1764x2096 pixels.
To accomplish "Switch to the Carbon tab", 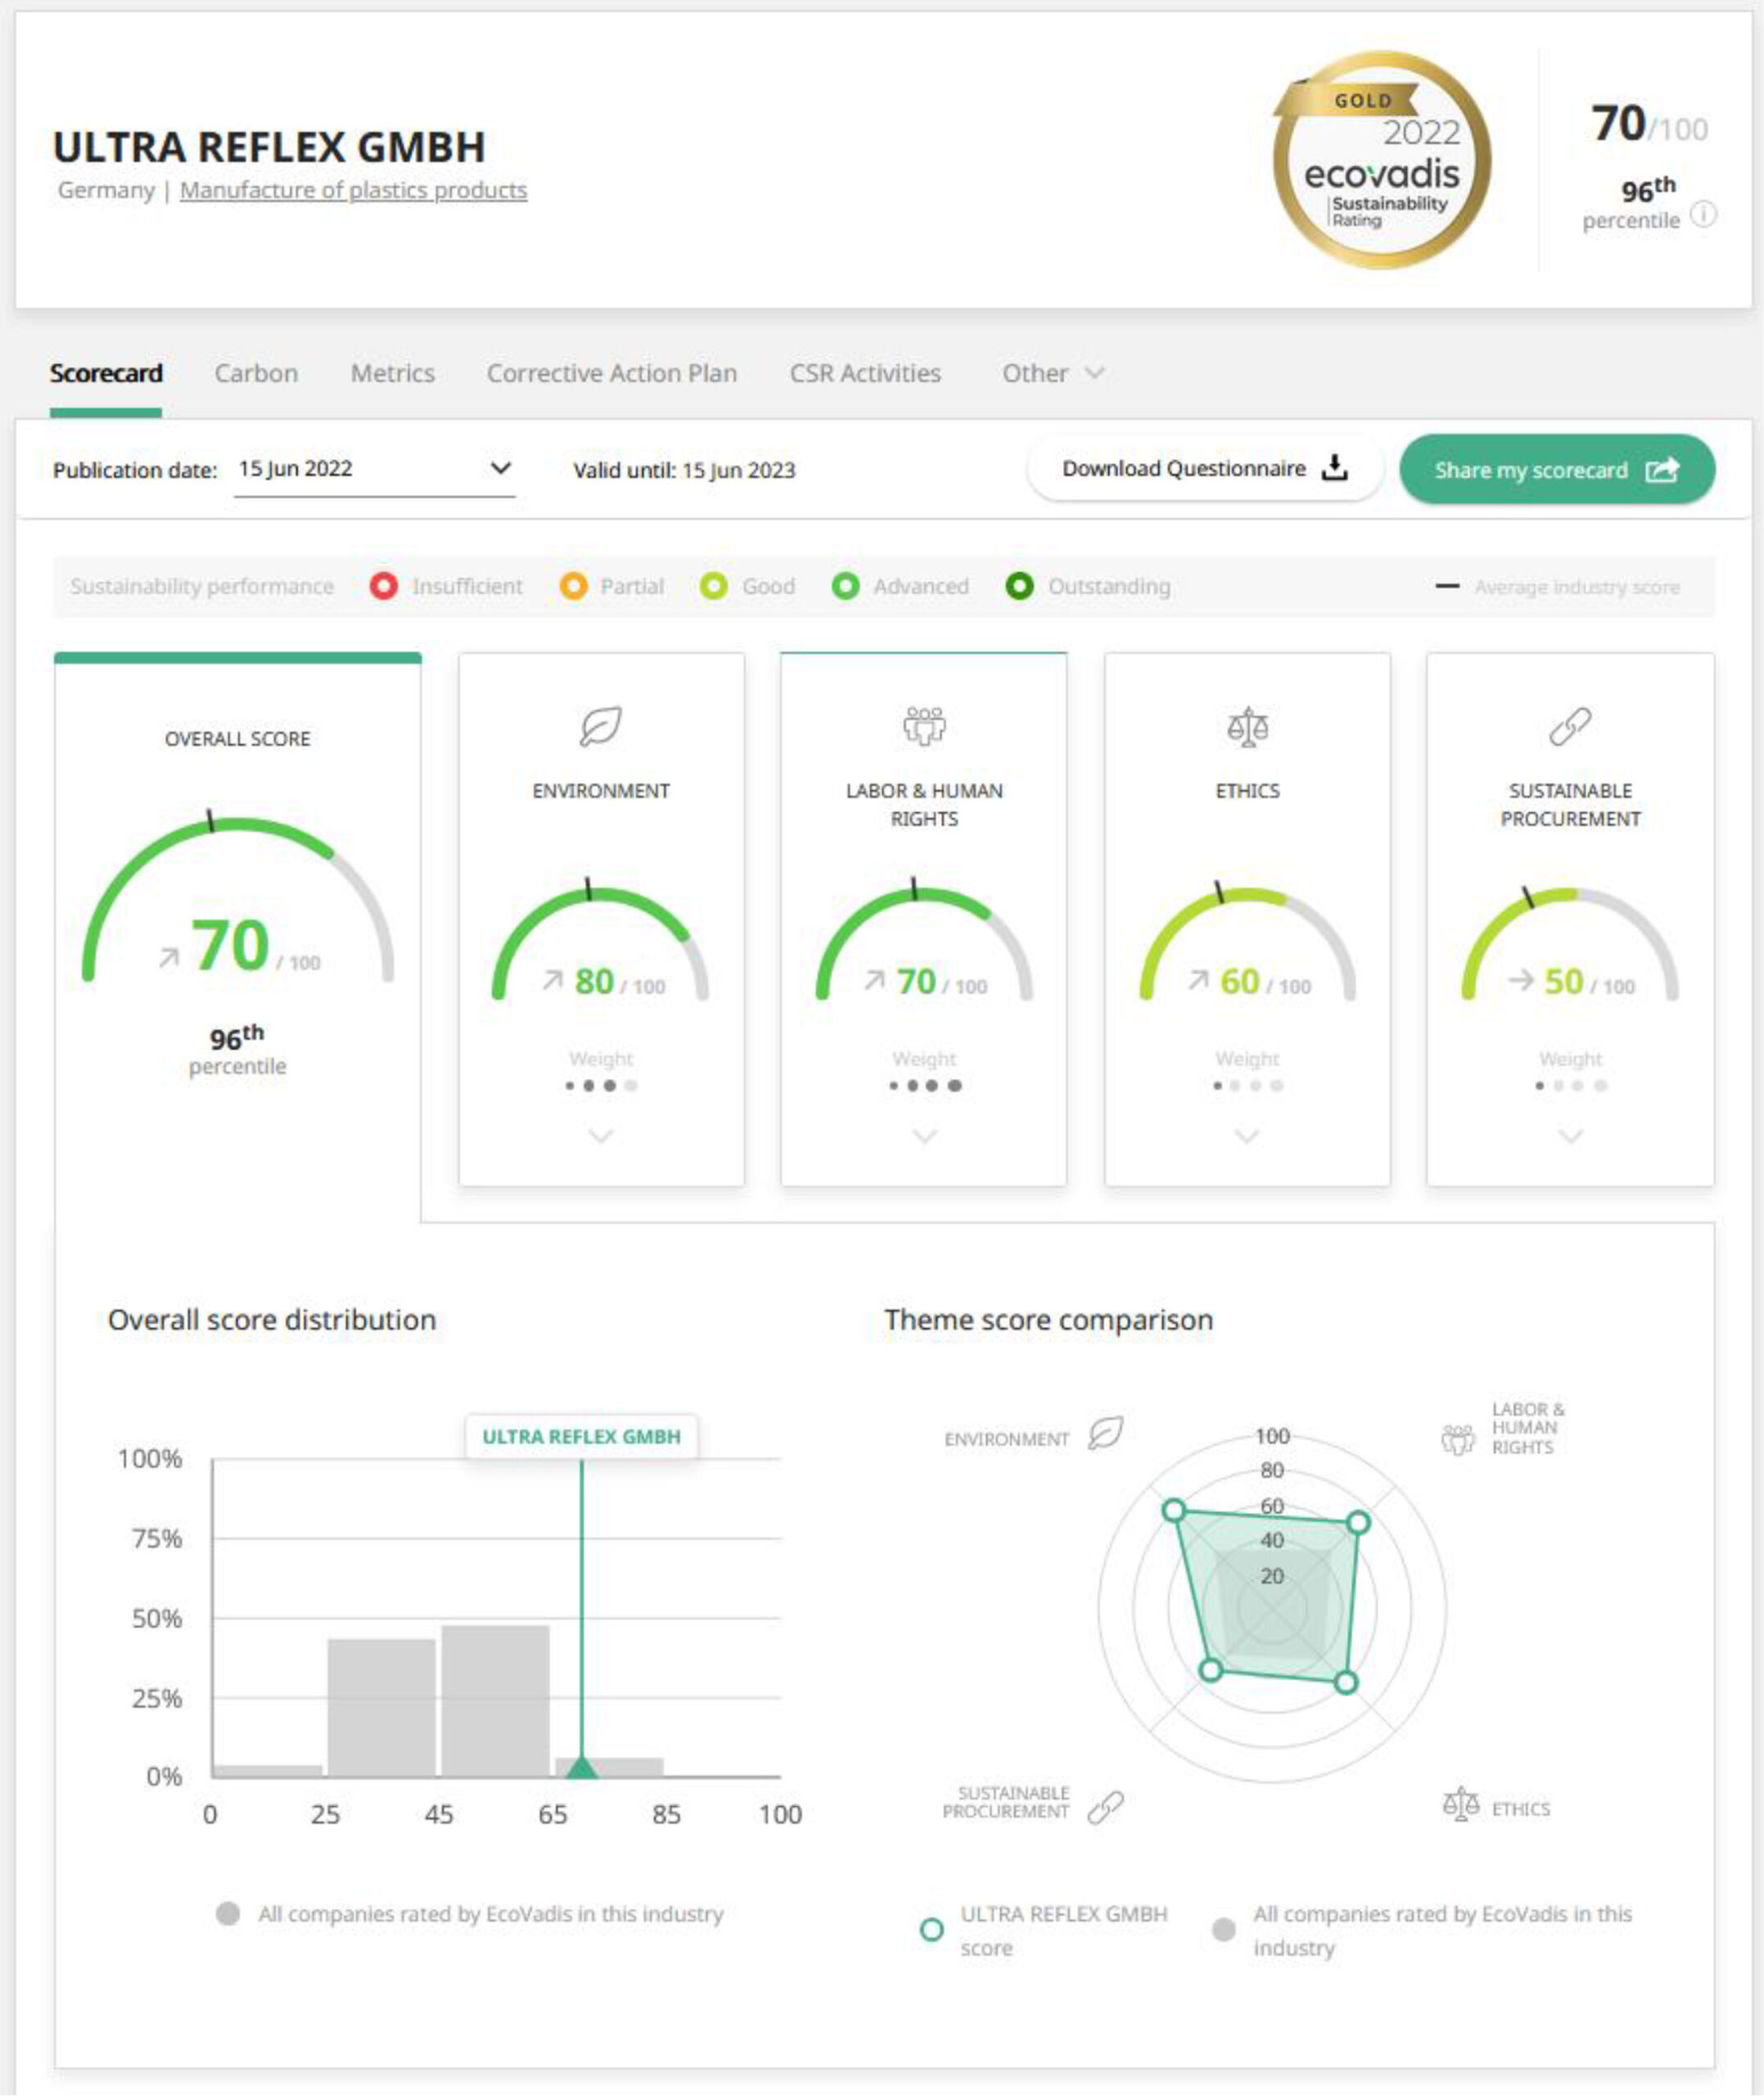I will (256, 373).
